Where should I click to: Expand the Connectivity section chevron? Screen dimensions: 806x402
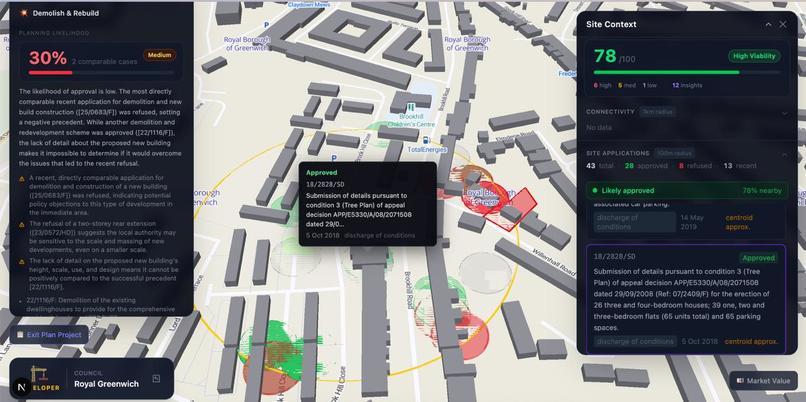[784, 112]
